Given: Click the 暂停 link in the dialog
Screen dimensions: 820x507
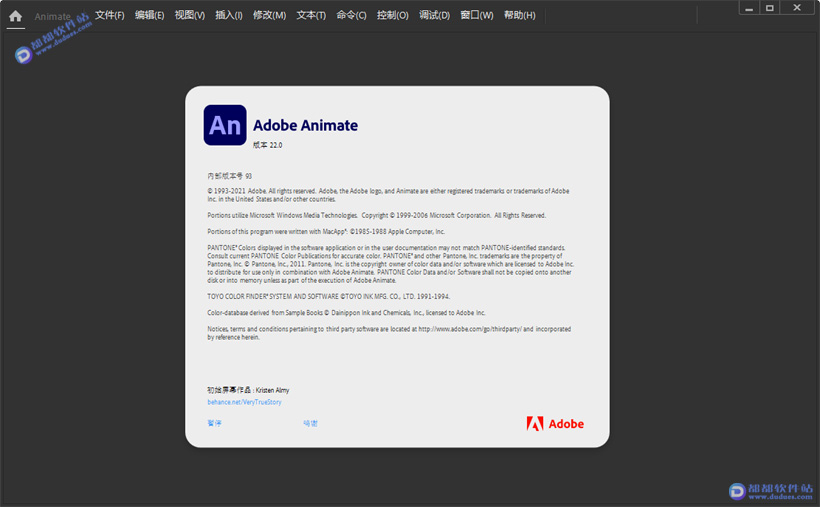Looking at the screenshot, I should (214, 423).
